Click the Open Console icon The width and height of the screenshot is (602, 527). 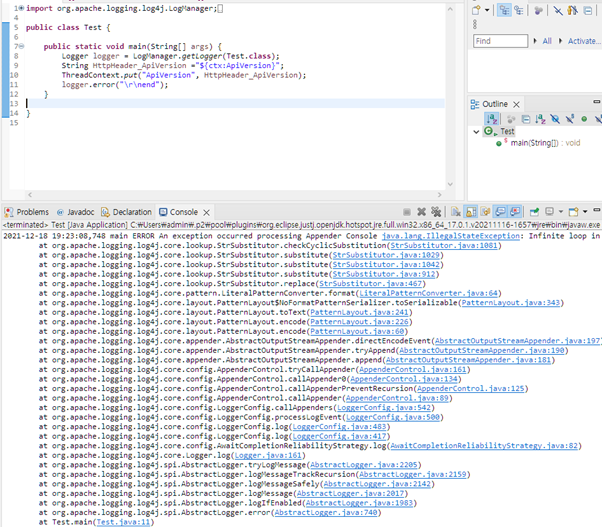point(574,212)
